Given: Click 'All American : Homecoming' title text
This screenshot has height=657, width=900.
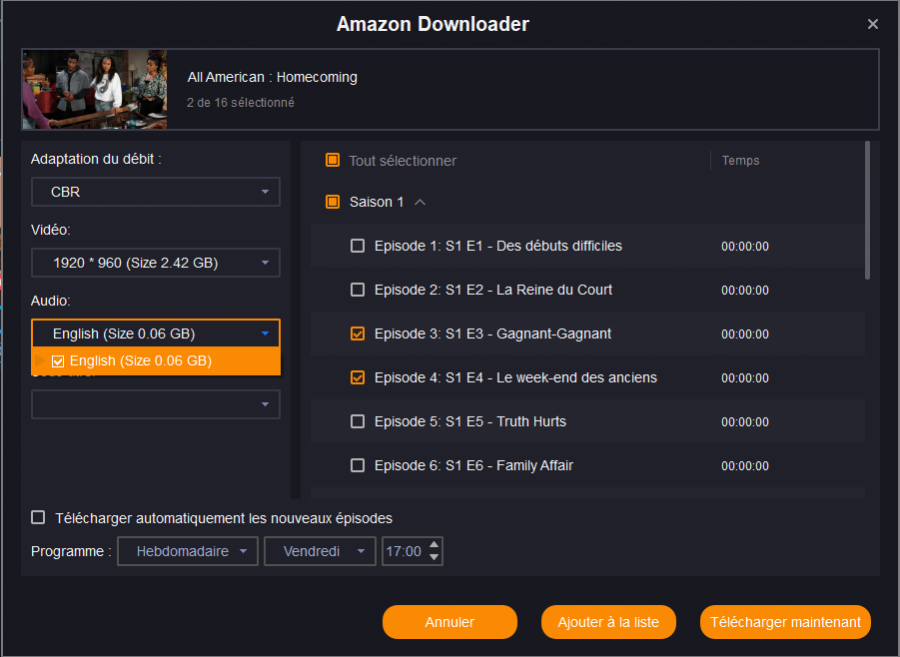Looking at the screenshot, I should coord(272,77).
